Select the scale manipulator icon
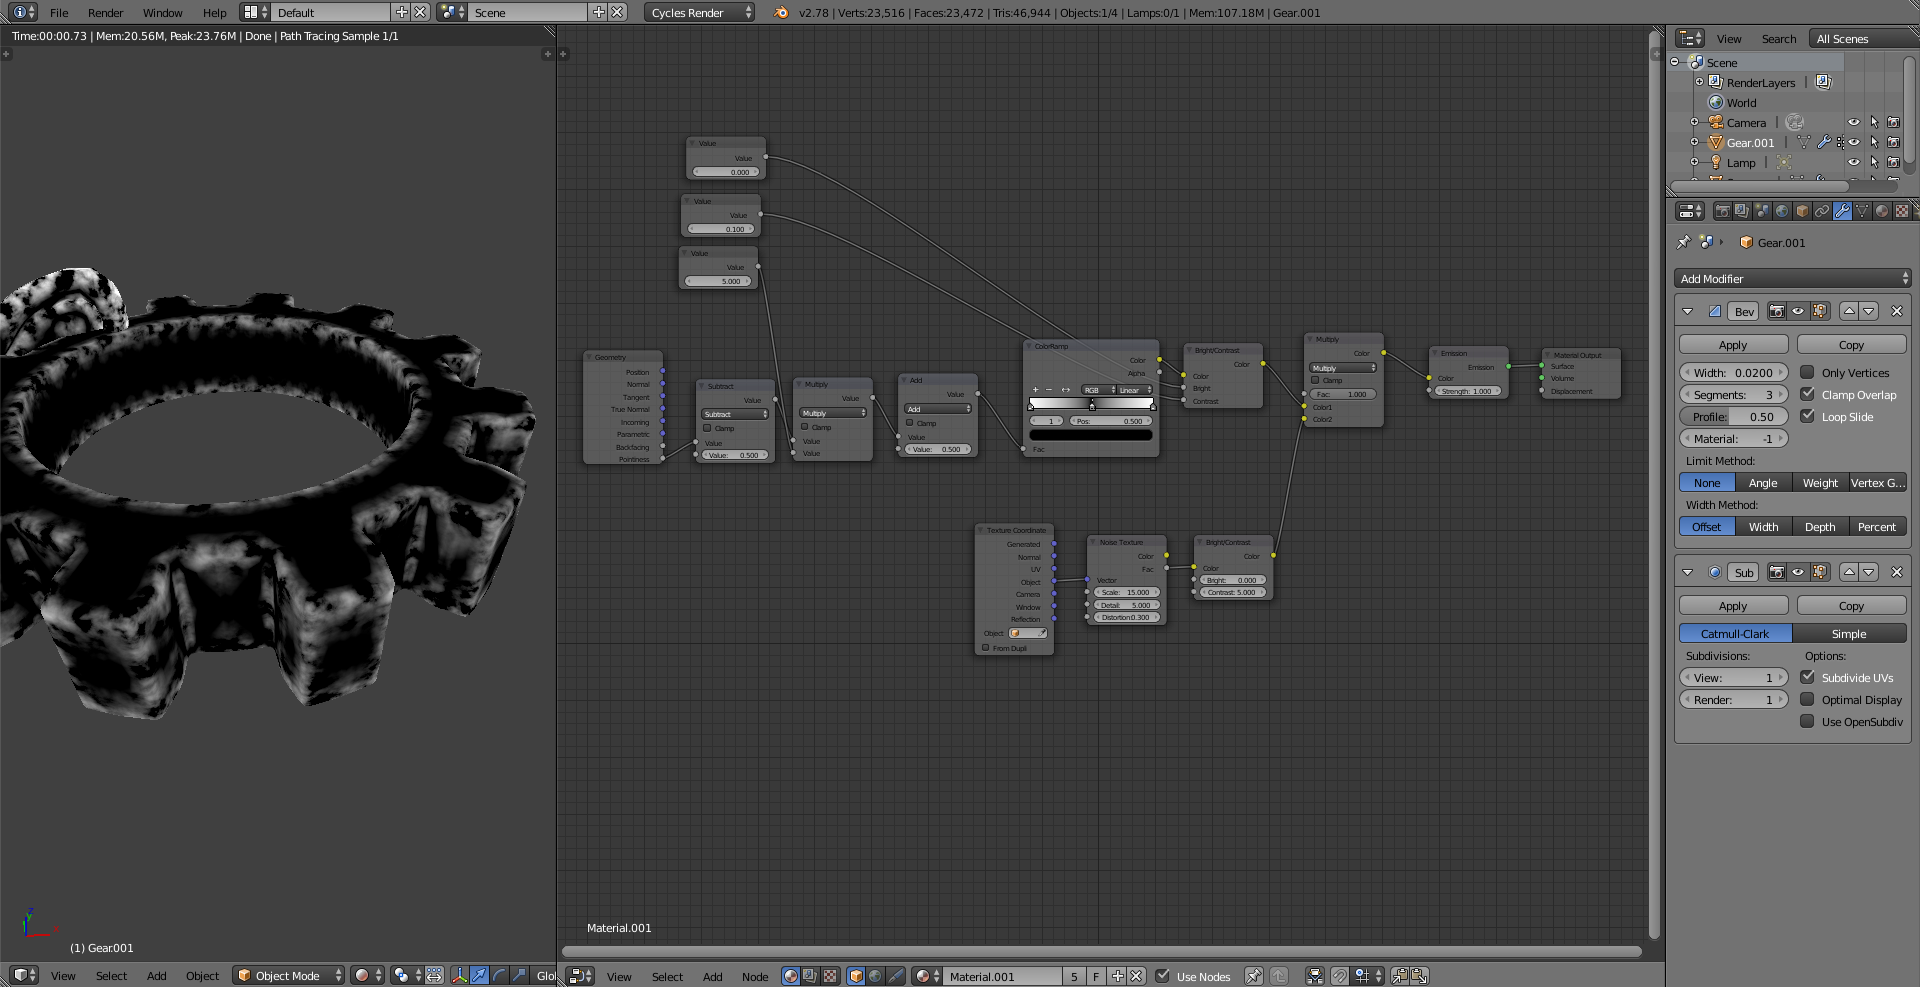The height and width of the screenshot is (987, 1920). pos(519,975)
